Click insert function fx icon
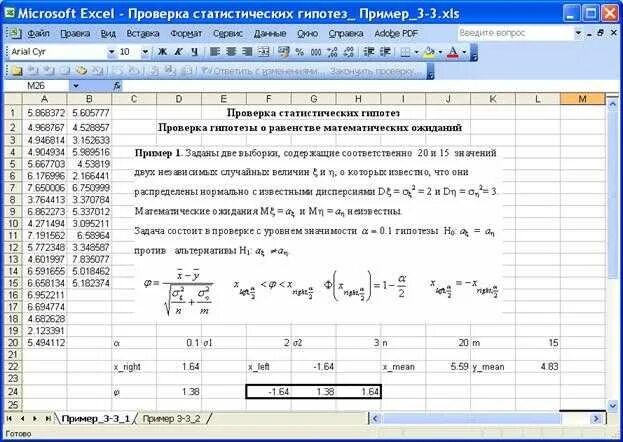623x442 pixels. (x=117, y=85)
